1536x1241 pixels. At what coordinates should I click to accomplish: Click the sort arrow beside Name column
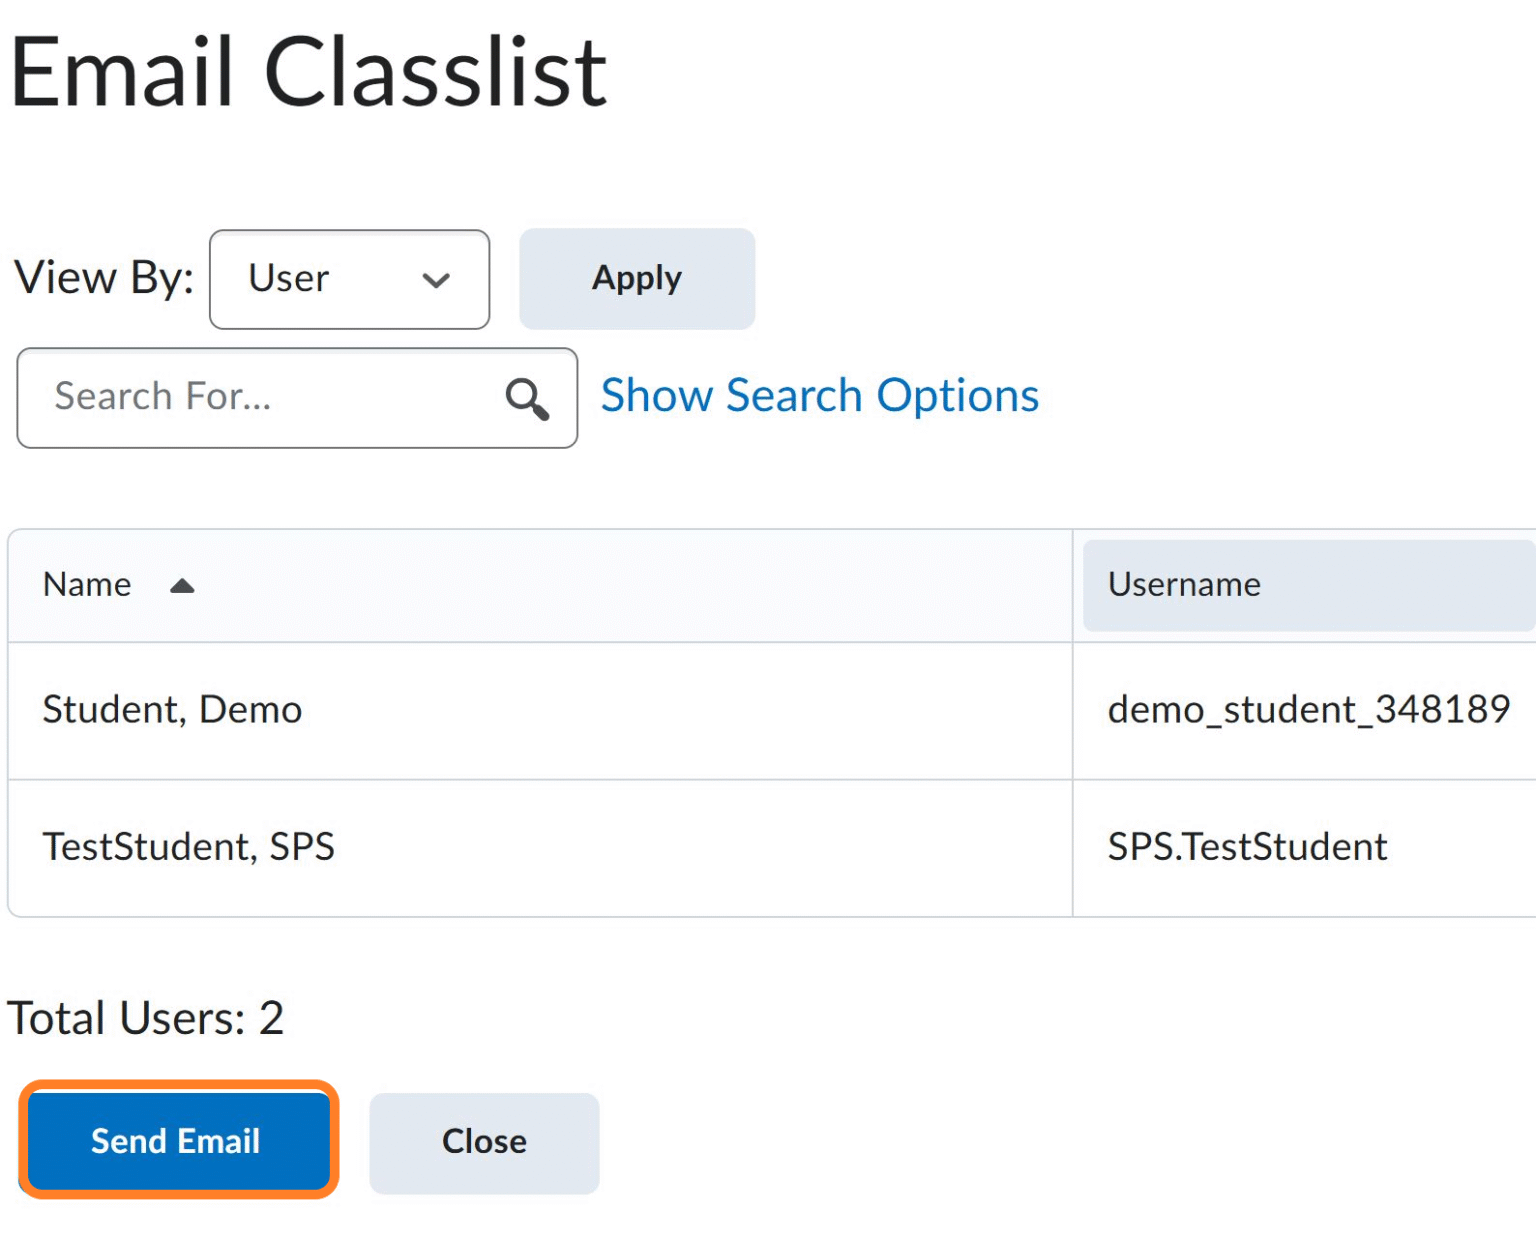182,585
